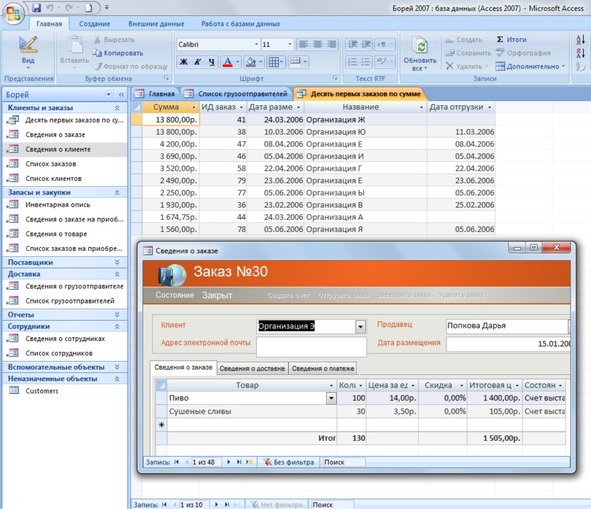Switch to Главная document tab
The height and width of the screenshot is (509, 591).
pos(156,94)
